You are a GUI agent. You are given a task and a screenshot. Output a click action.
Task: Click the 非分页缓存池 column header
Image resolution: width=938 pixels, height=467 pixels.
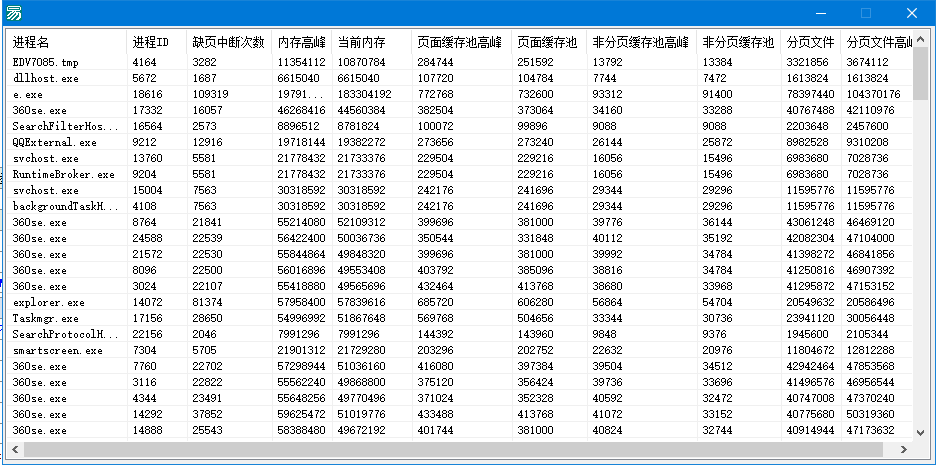tap(739, 42)
